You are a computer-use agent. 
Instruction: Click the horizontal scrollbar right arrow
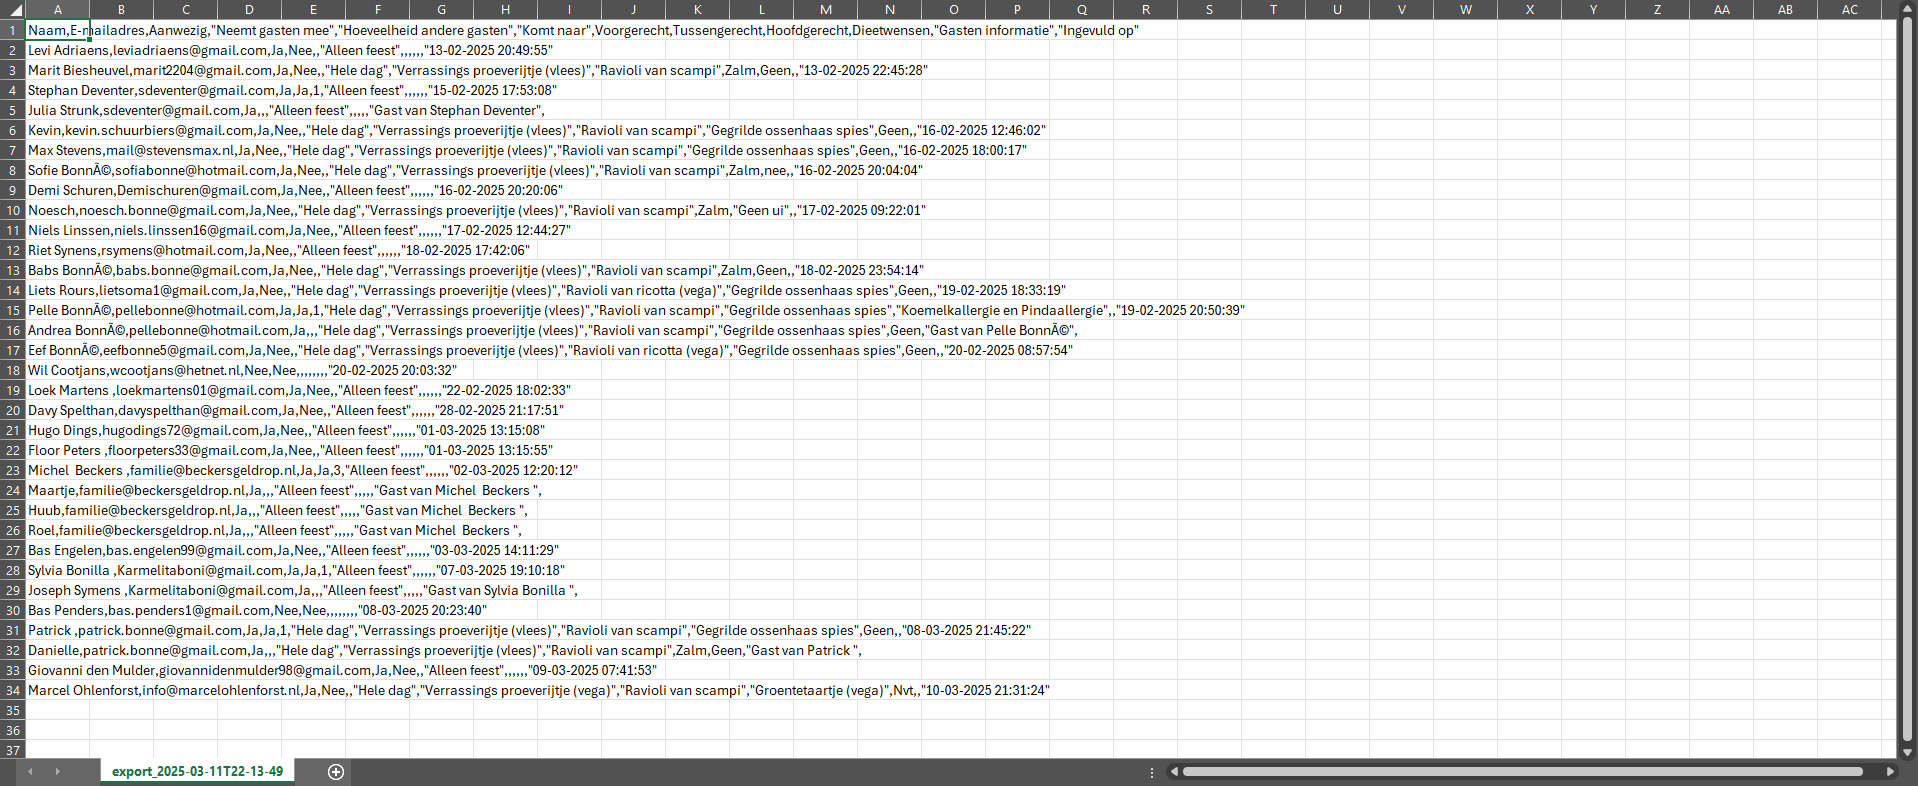click(1890, 771)
